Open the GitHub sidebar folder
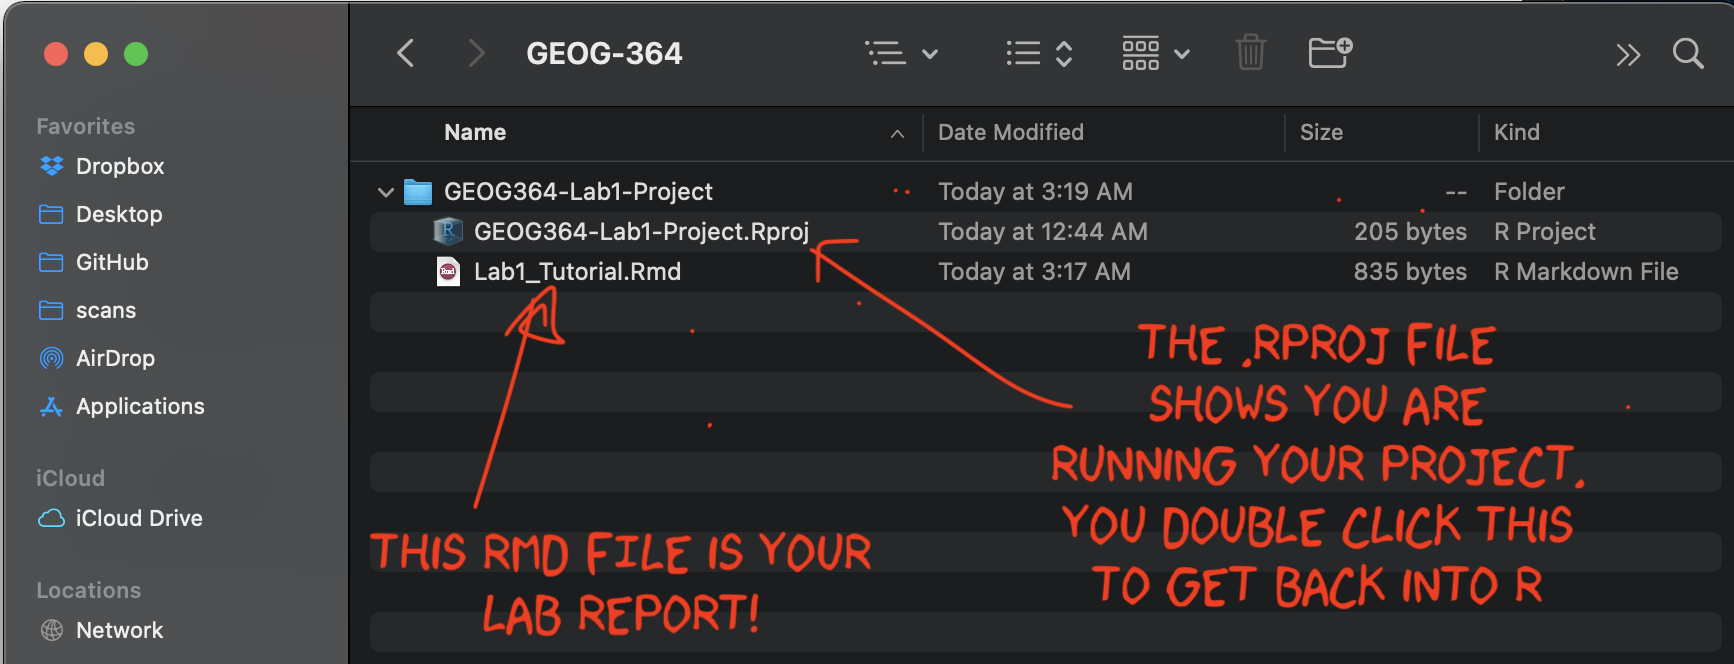 click(112, 262)
